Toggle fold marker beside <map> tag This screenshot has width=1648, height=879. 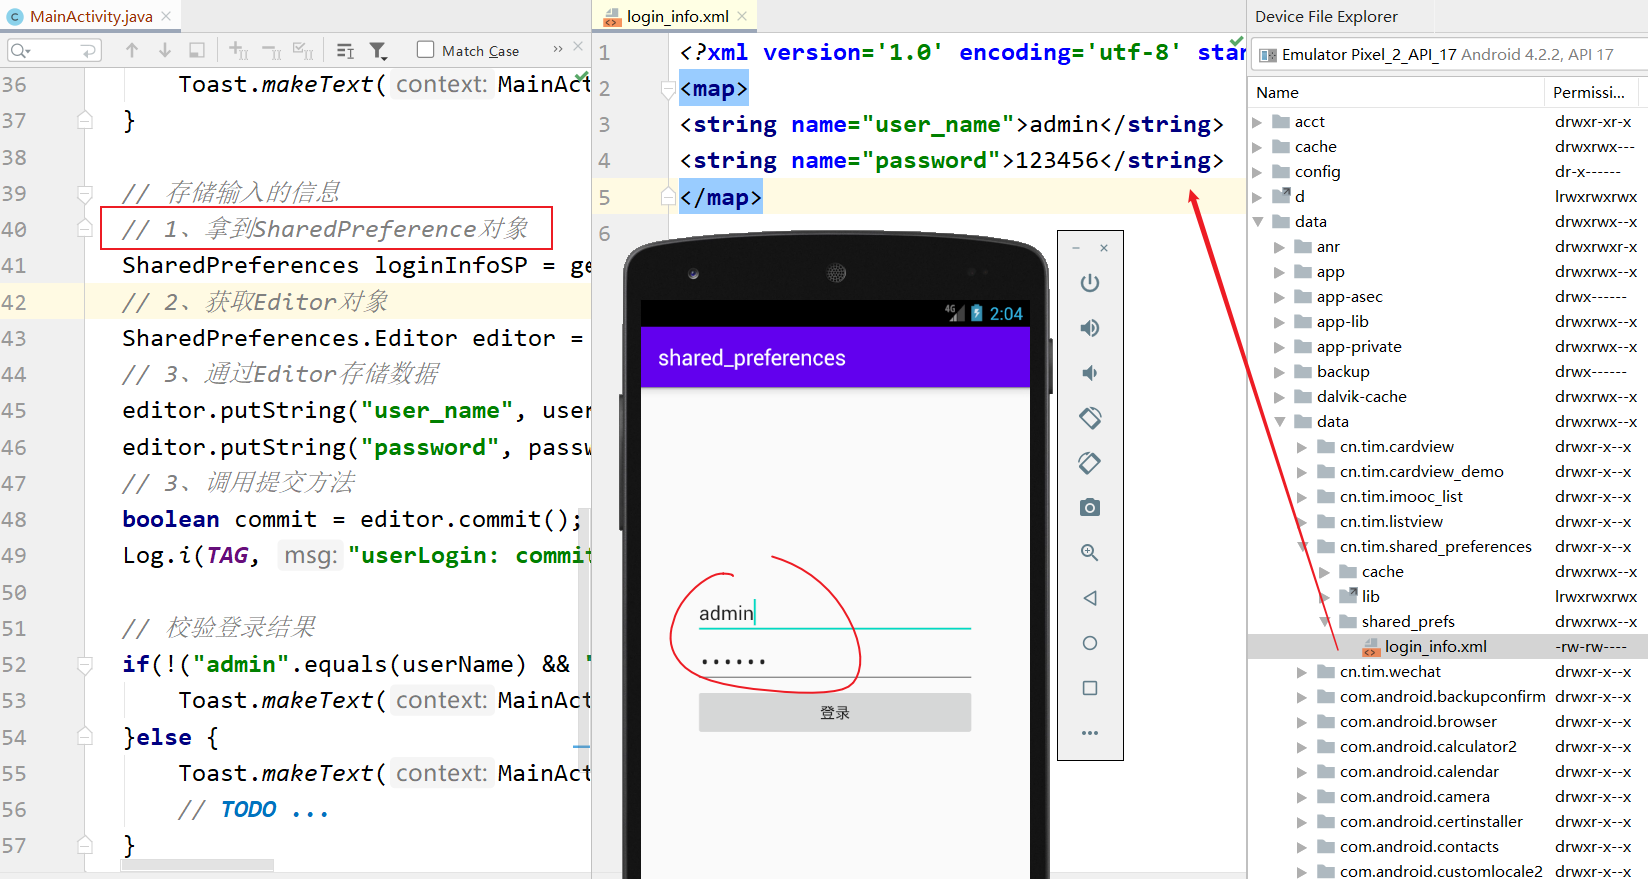click(x=668, y=89)
